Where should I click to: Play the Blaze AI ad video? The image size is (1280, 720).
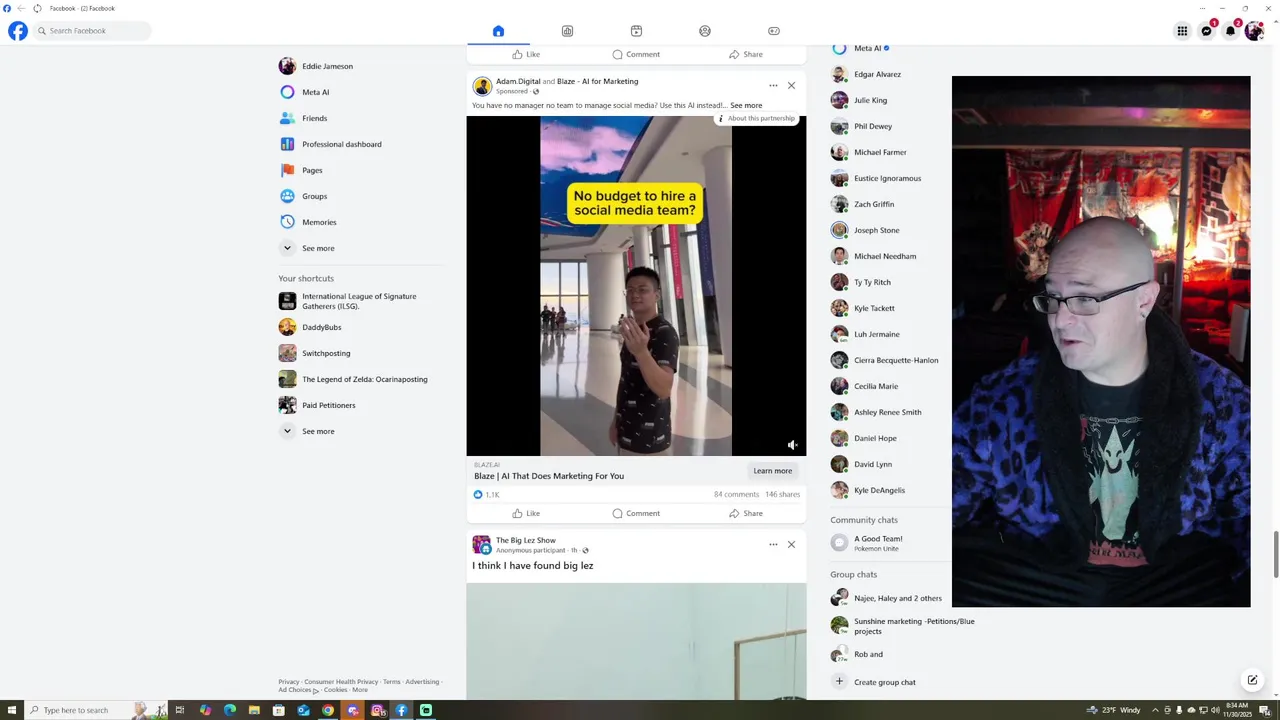pyautogui.click(x=636, y=286)
